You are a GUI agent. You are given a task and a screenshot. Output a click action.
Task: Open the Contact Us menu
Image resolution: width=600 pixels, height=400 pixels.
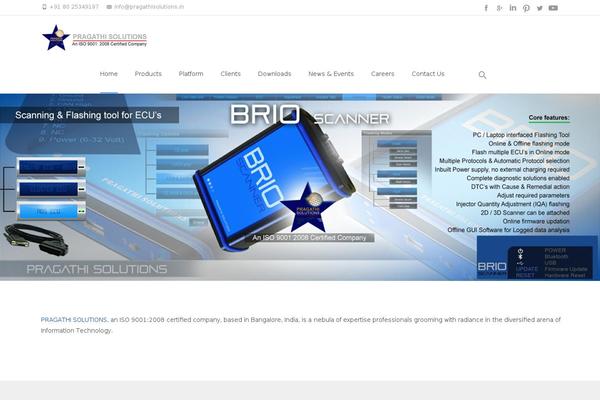(x=428, y=74)
